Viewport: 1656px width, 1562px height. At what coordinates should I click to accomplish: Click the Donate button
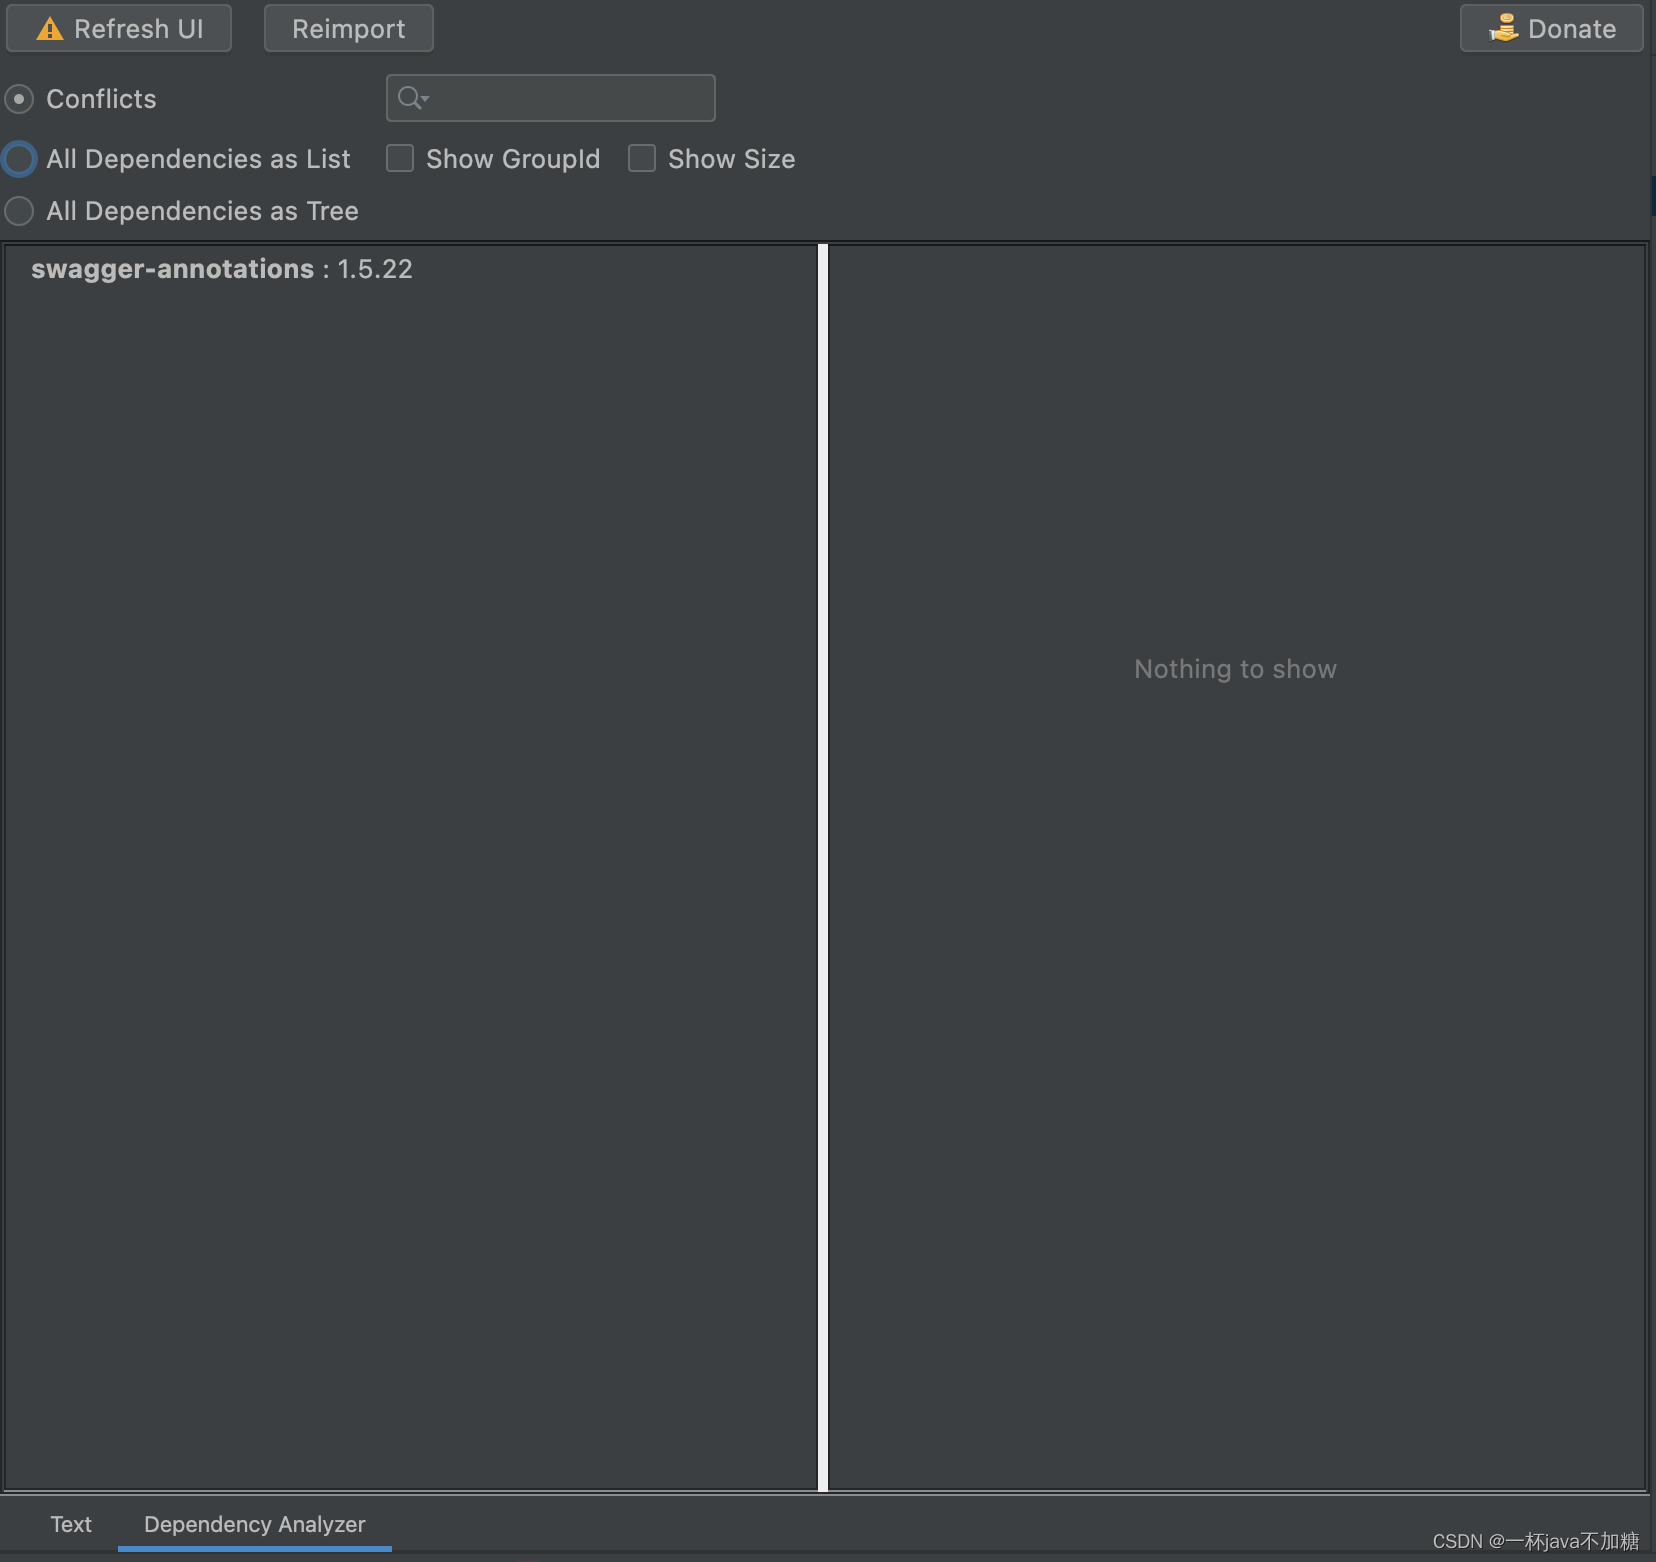pyautogui.click(x=1550, y=27)
